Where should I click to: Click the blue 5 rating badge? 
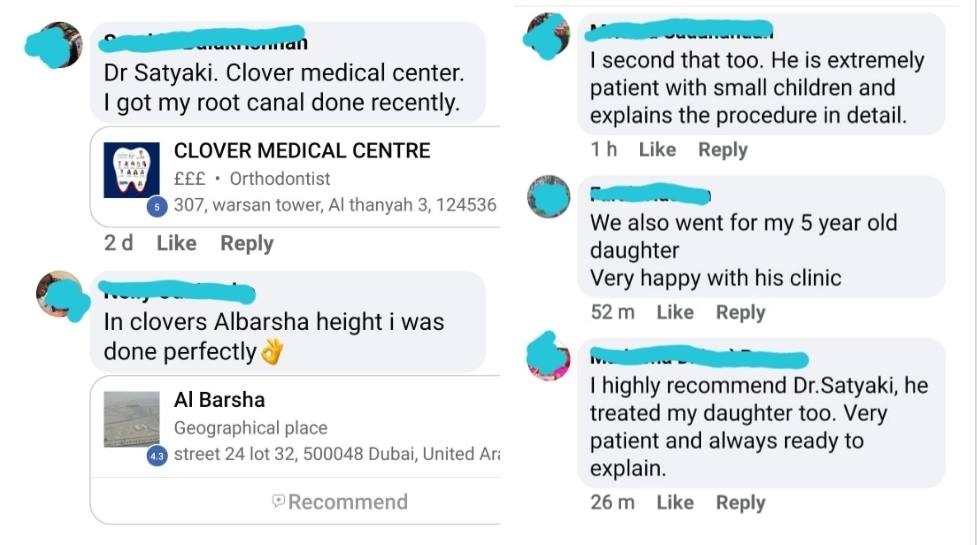[157, 207]
